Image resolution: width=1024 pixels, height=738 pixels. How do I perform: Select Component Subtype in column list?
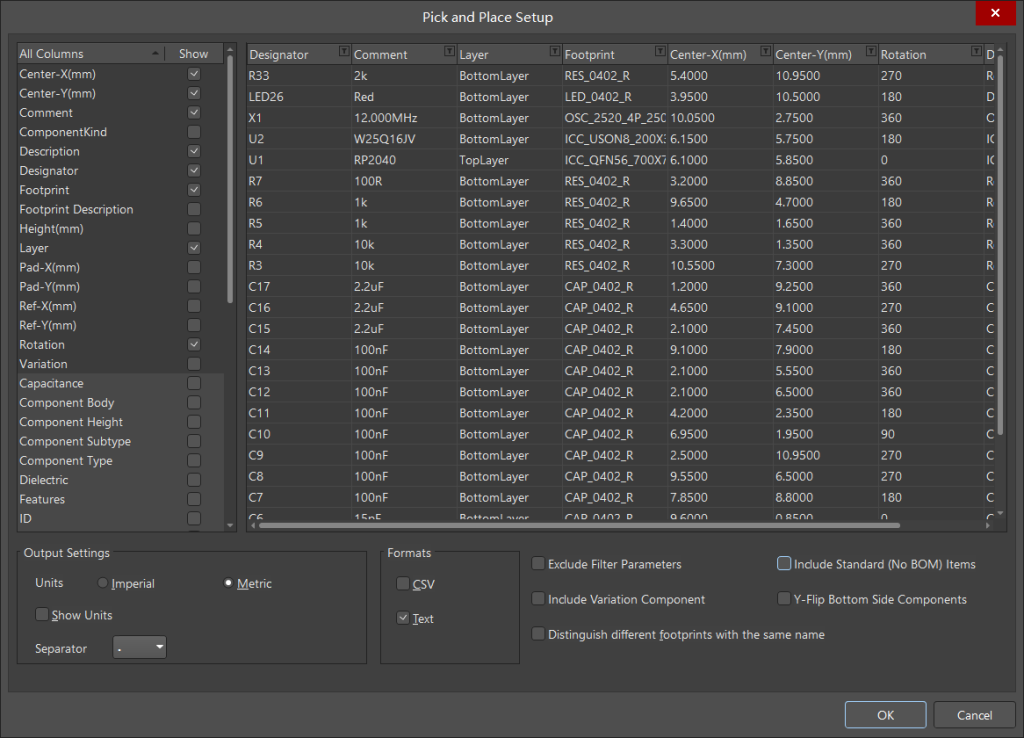coord(75,441)
